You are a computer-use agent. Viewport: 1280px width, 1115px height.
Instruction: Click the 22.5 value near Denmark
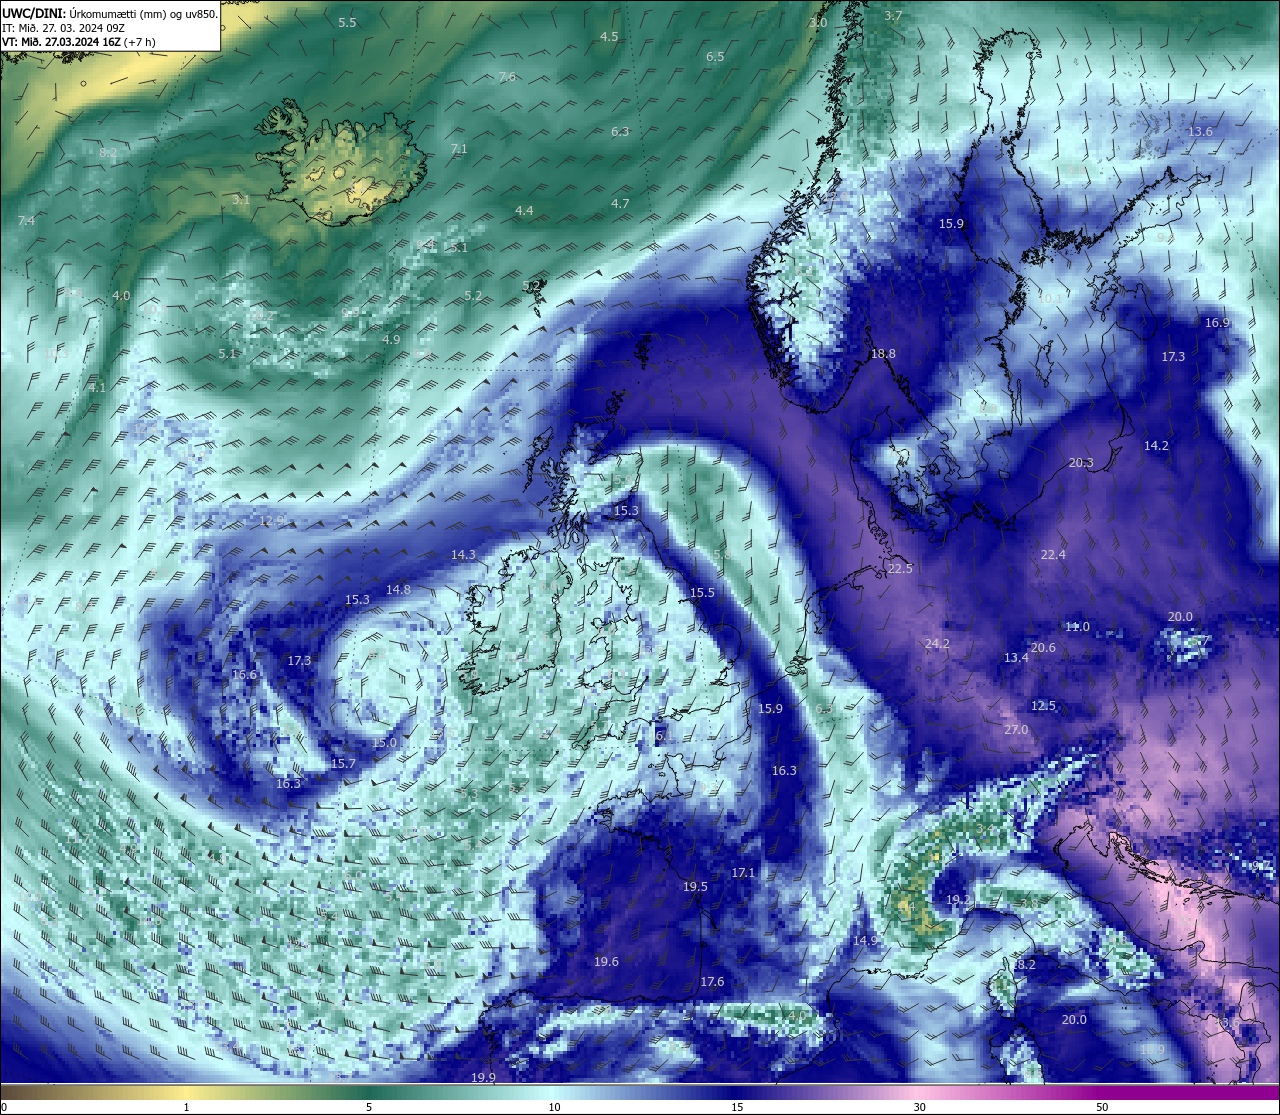[x=900, y=568]
